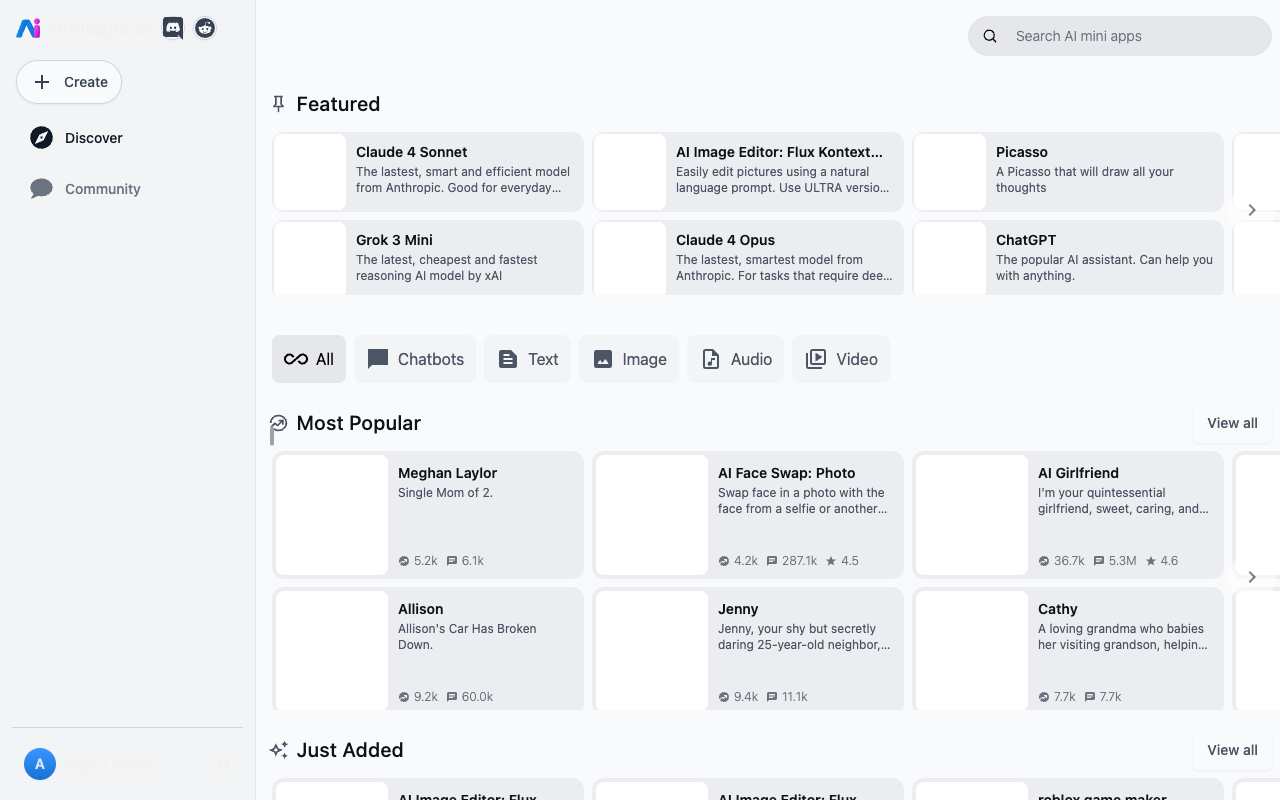Open the Picasso featured app
1280x800 pixels.
[x=1068, y=171]
